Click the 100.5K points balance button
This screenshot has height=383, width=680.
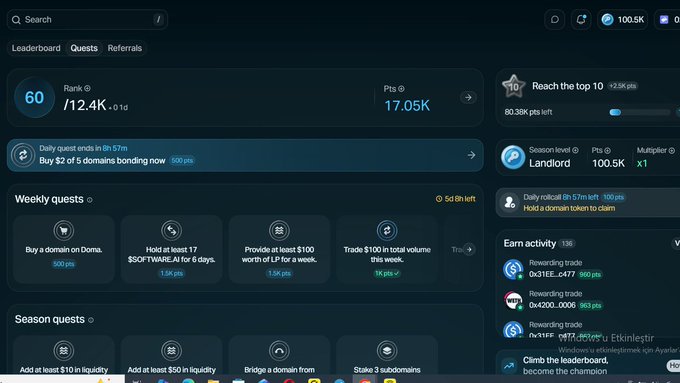coord(623,20)
